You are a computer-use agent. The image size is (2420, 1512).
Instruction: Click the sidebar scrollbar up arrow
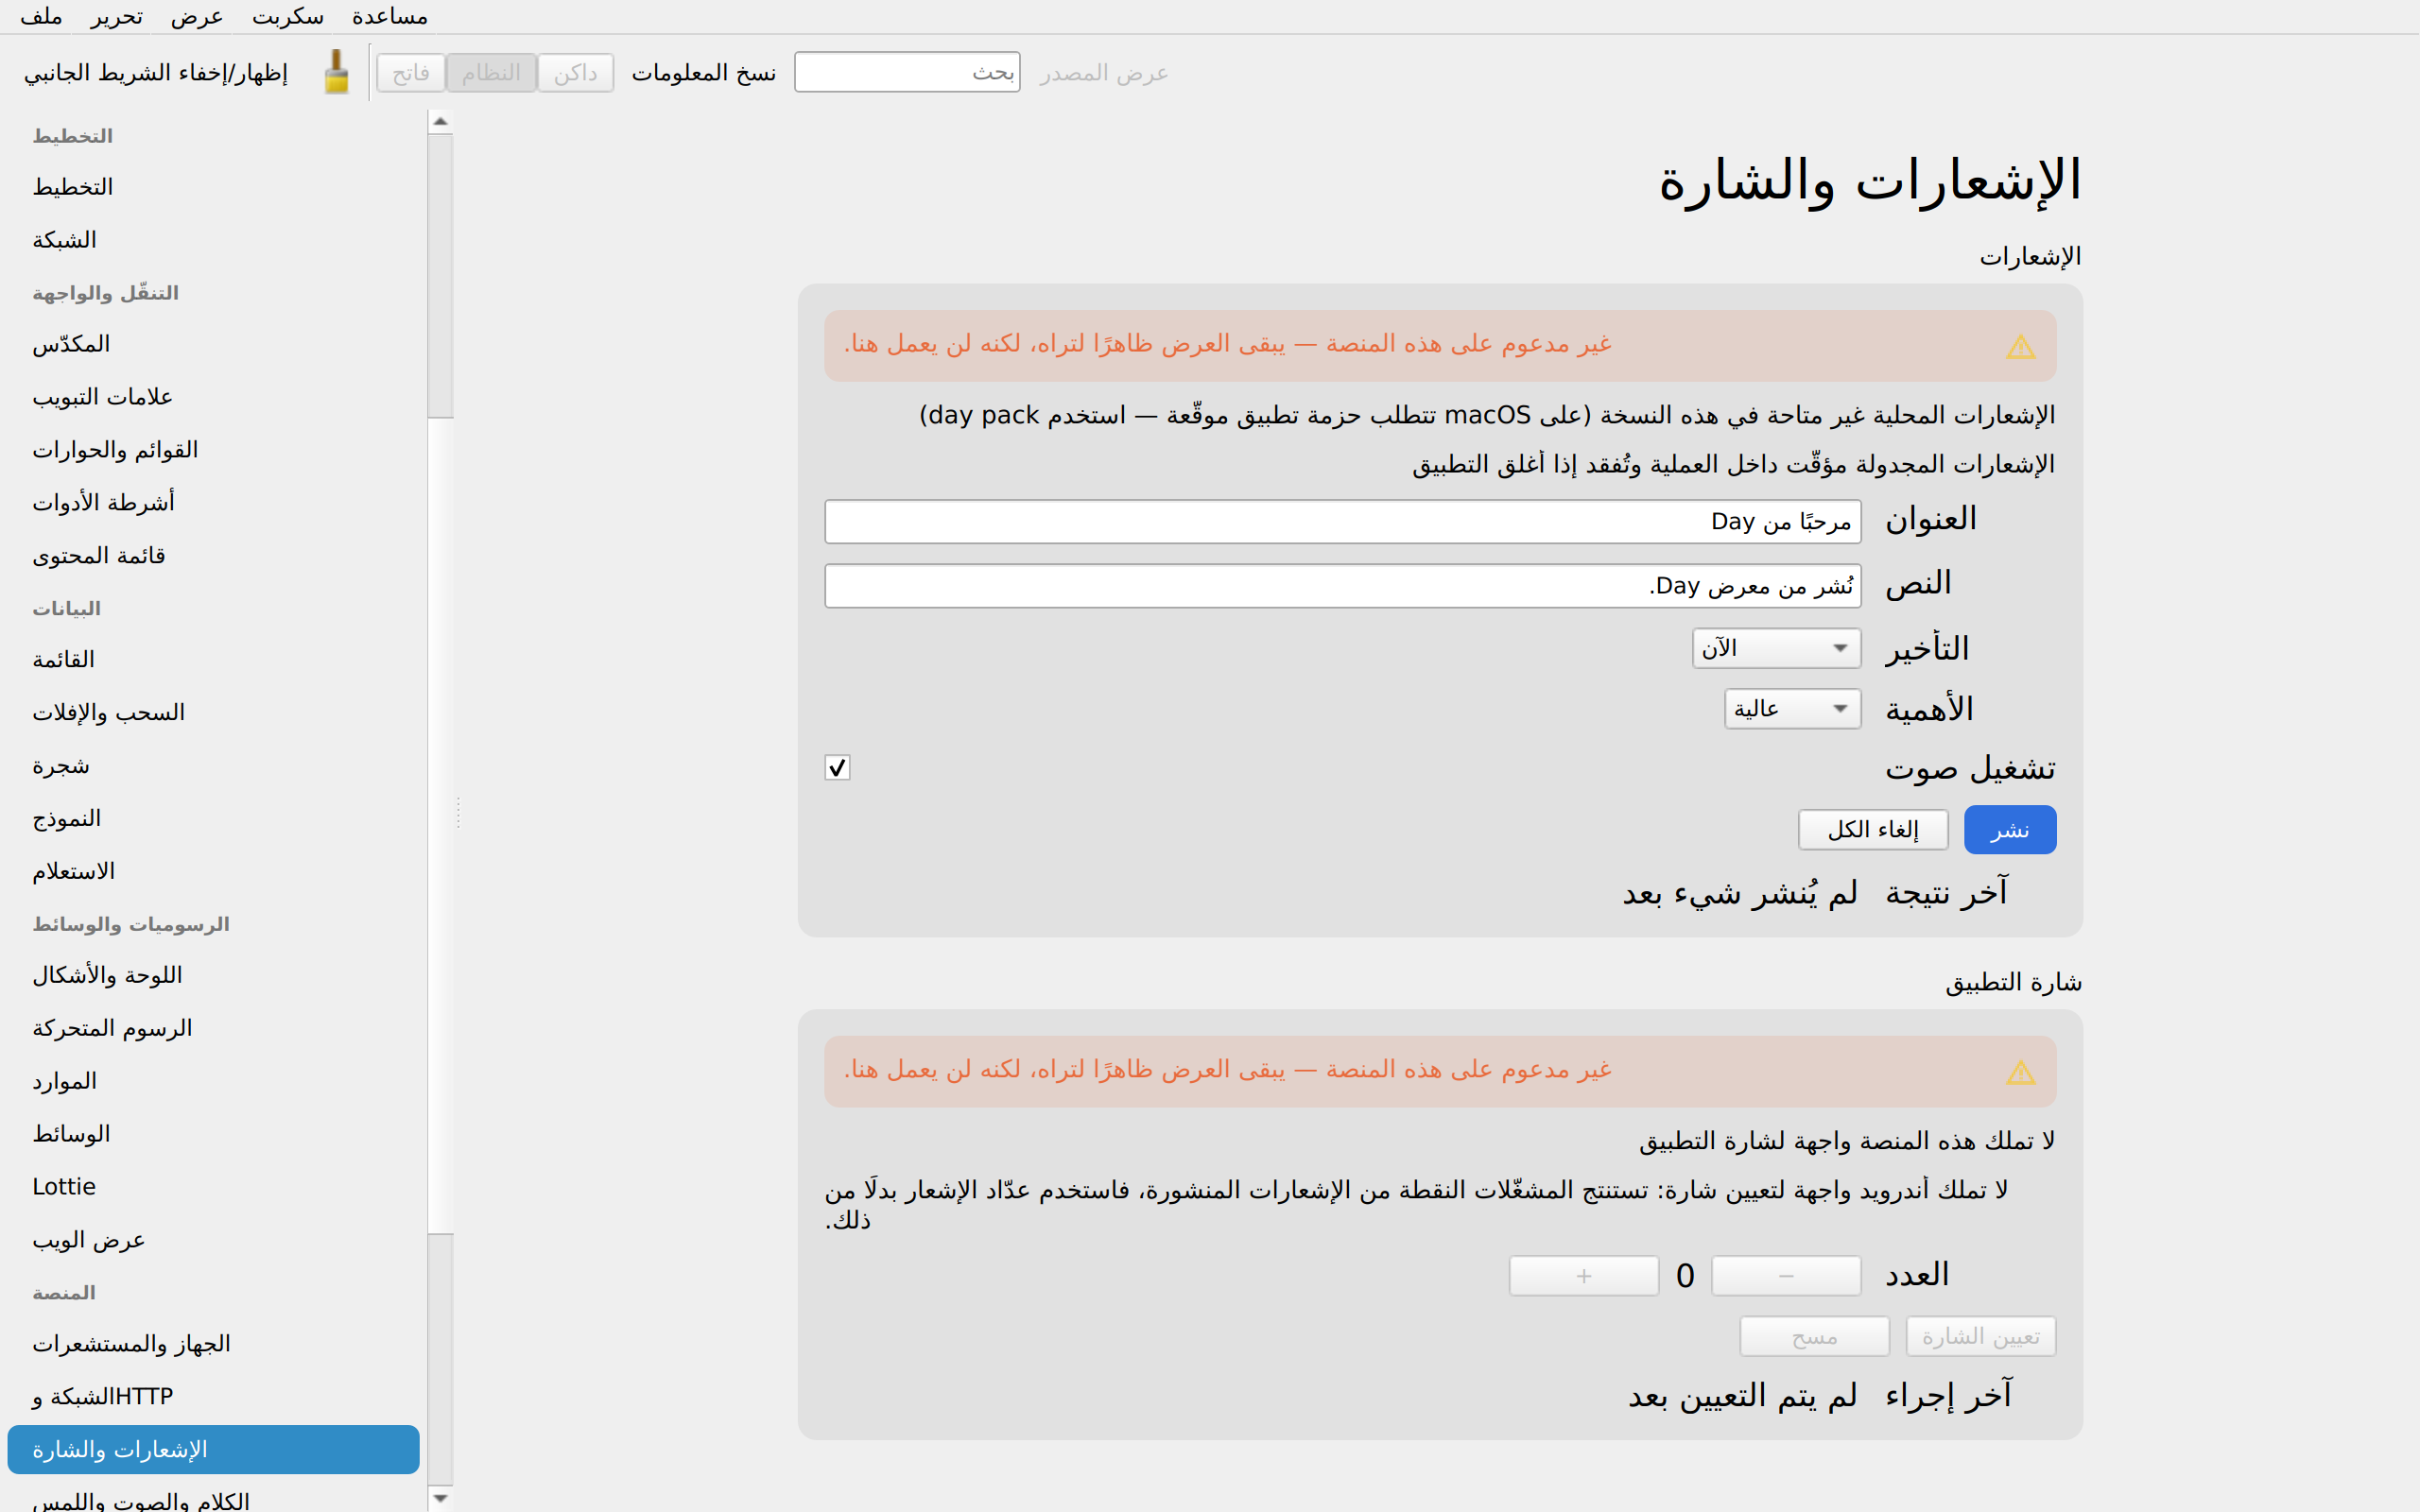coord(440,122)
